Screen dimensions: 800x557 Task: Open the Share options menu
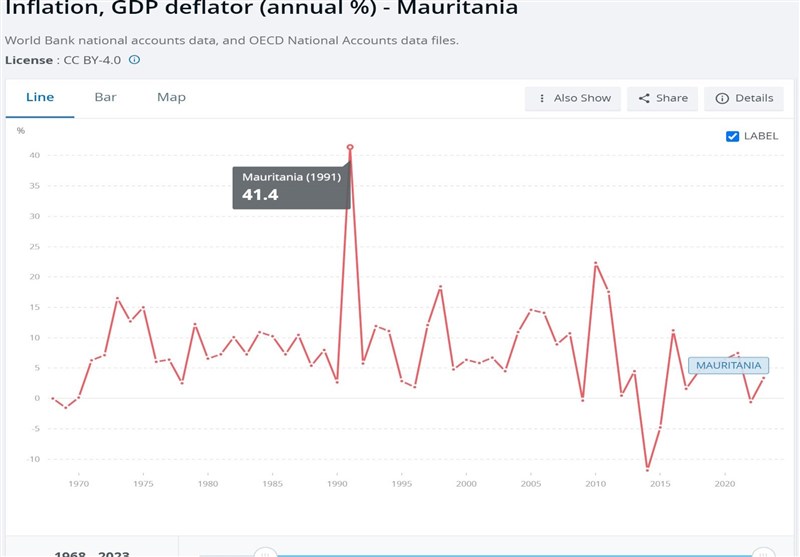[663, 98]
